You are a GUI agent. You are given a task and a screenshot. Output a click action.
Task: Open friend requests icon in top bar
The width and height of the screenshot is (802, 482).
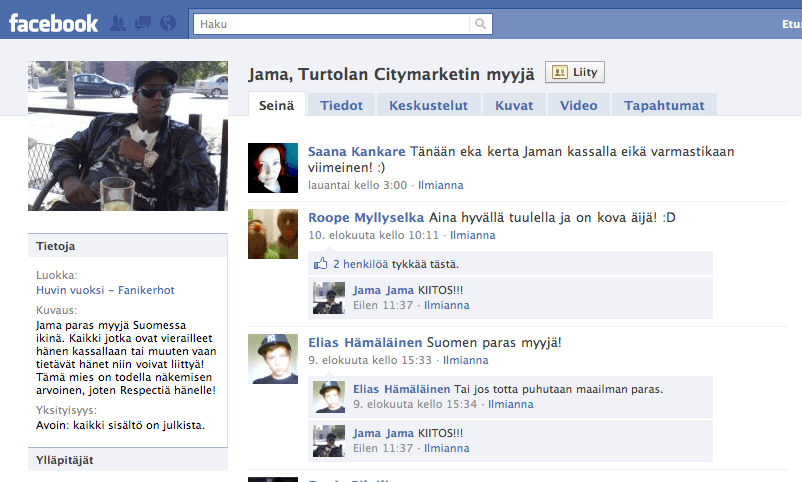pos(119,23)
